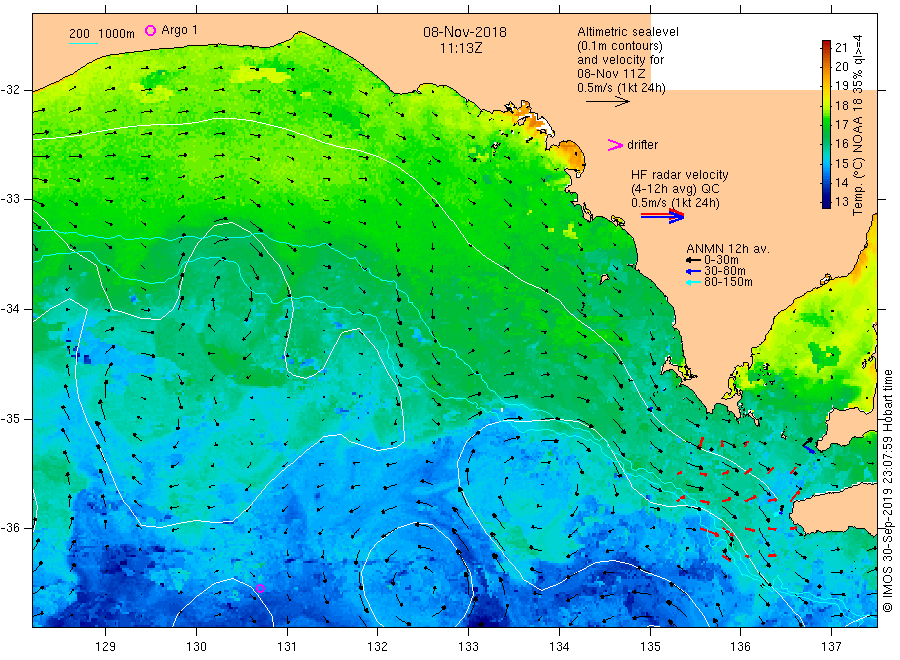The height and width of the screenshot is (660, 900).
Task: Click the IMOS copyright timestamp text
Action: [887, 490]
